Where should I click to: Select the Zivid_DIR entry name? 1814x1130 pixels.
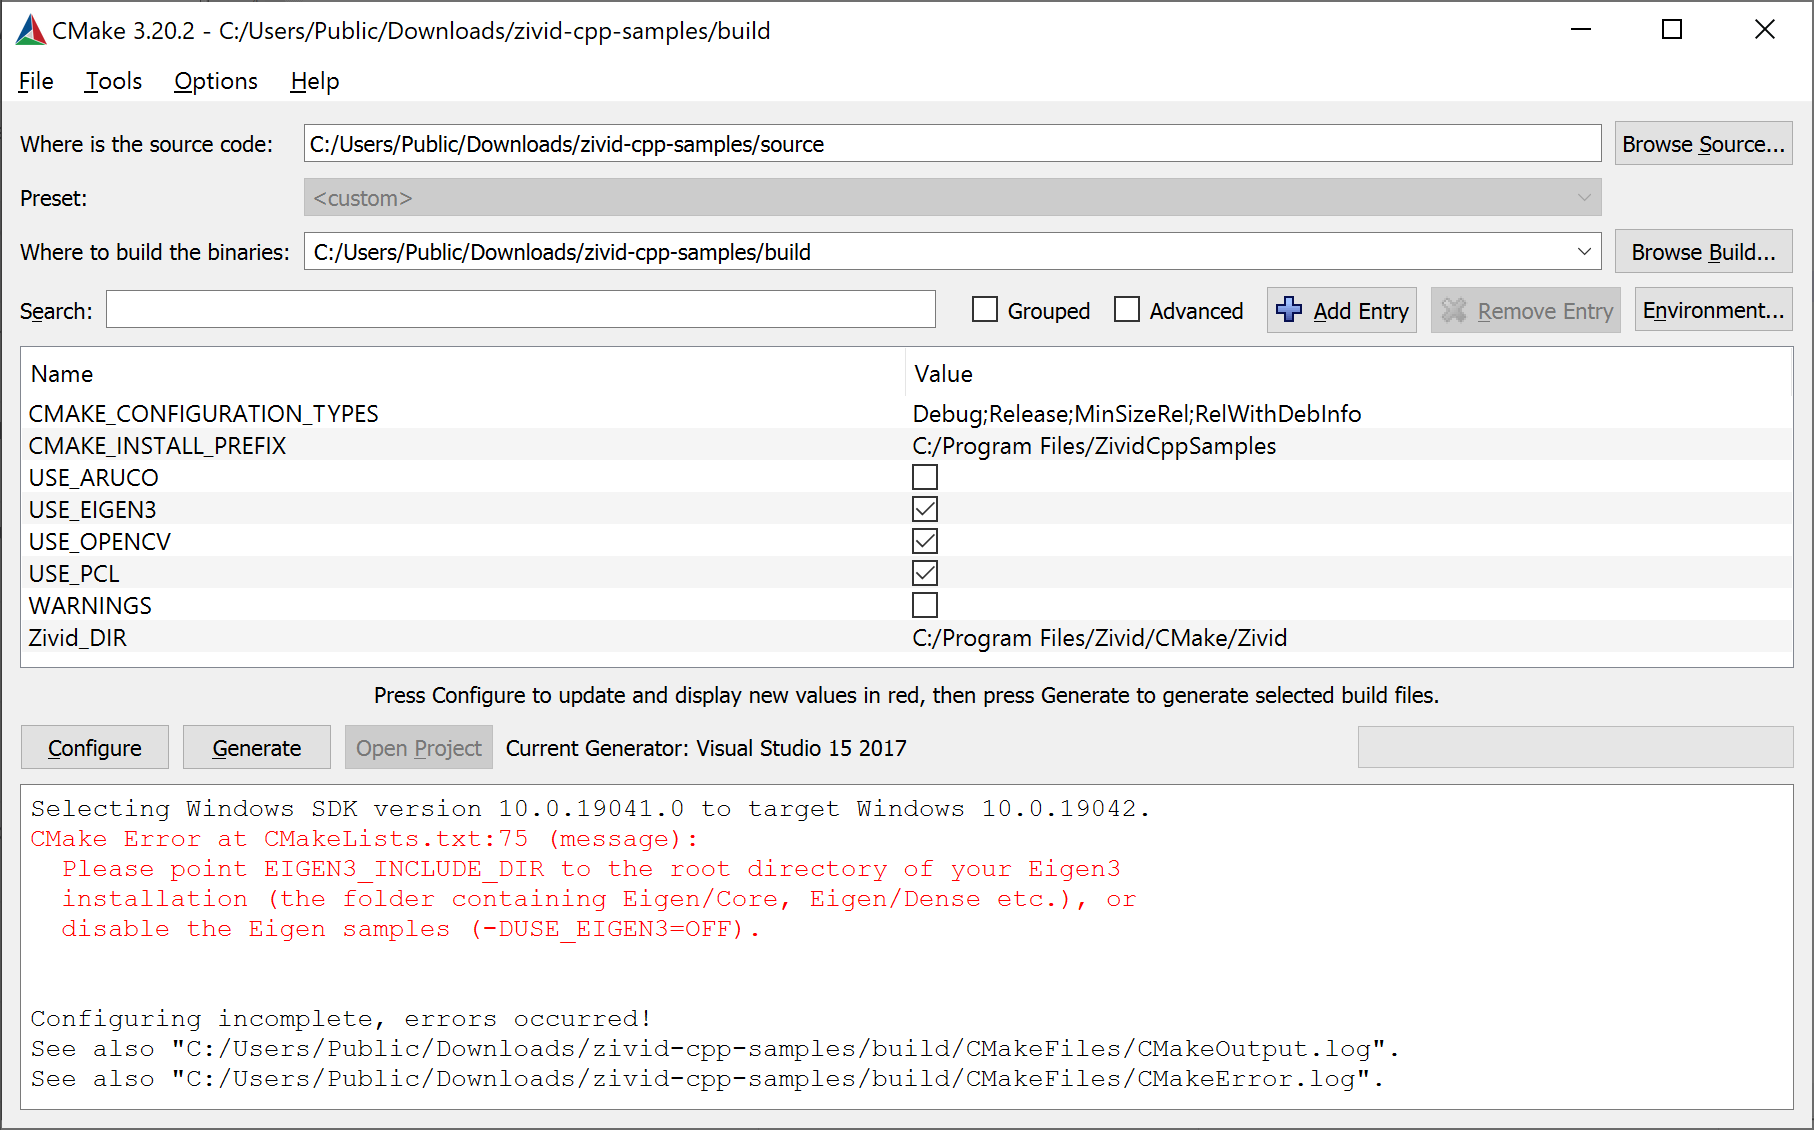(x=77, y=638)
